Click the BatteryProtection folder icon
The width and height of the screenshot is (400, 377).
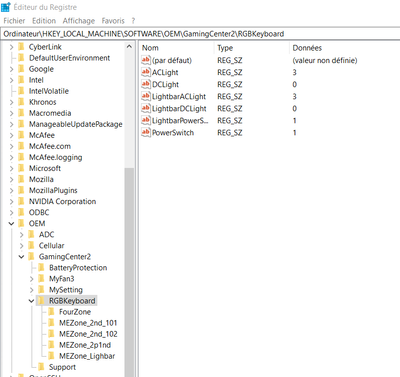click(41, 267)
